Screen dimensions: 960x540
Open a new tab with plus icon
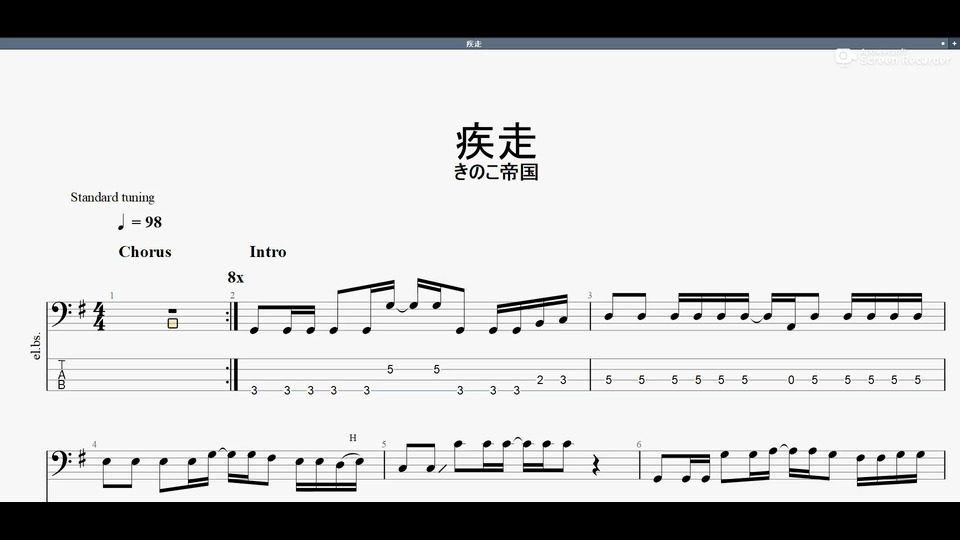[x=954, y=43]
